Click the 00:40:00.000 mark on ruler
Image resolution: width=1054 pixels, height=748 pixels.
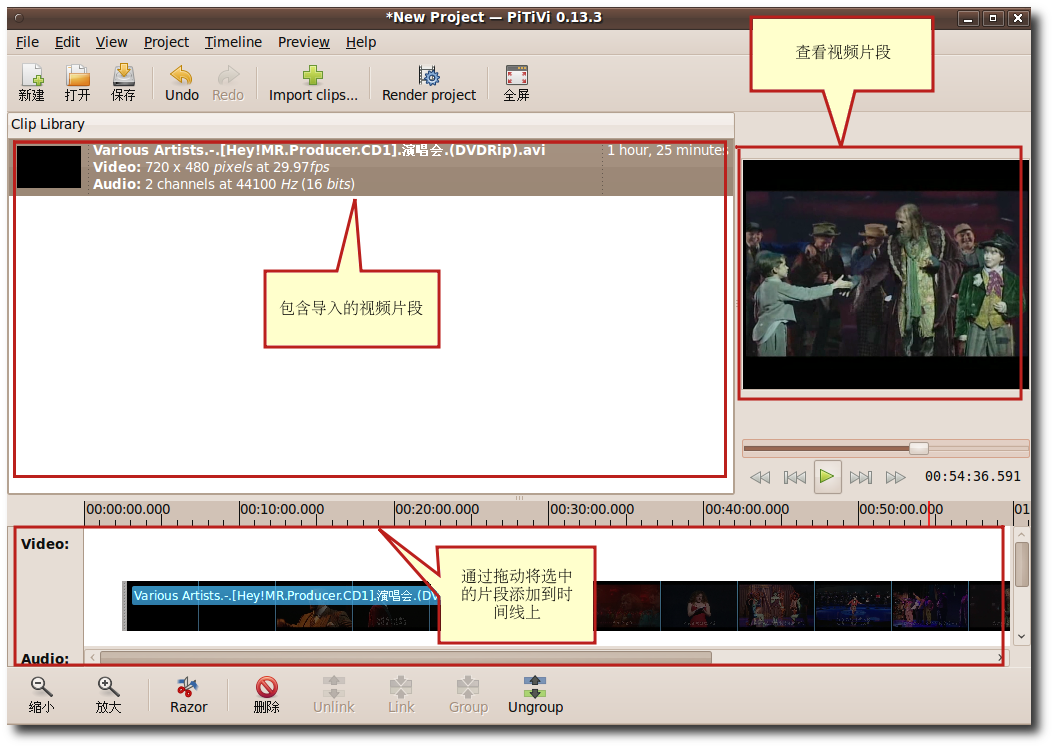[x=747, y=510]
